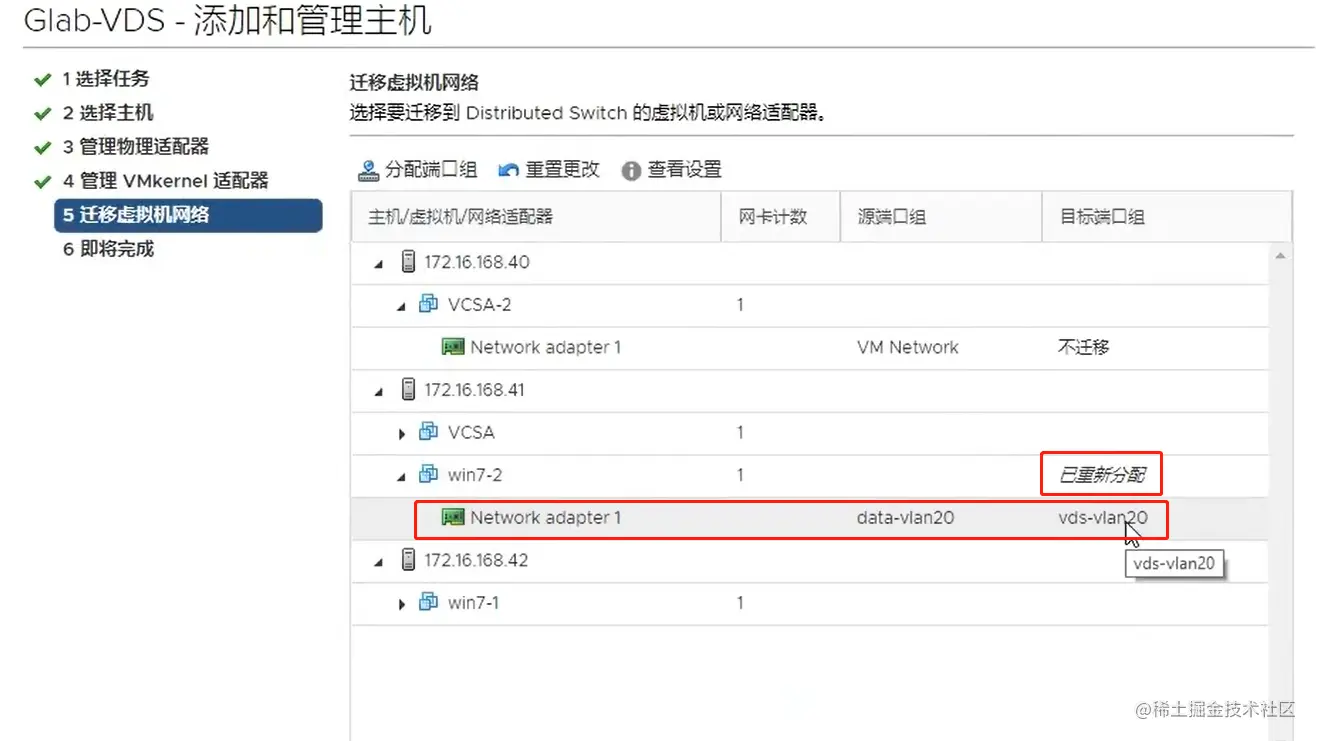Image resolution: width=1317 pixels, height=741 pixels.
Task: Click the win7-1 virtual machine icon
Action: pos(429,602)
